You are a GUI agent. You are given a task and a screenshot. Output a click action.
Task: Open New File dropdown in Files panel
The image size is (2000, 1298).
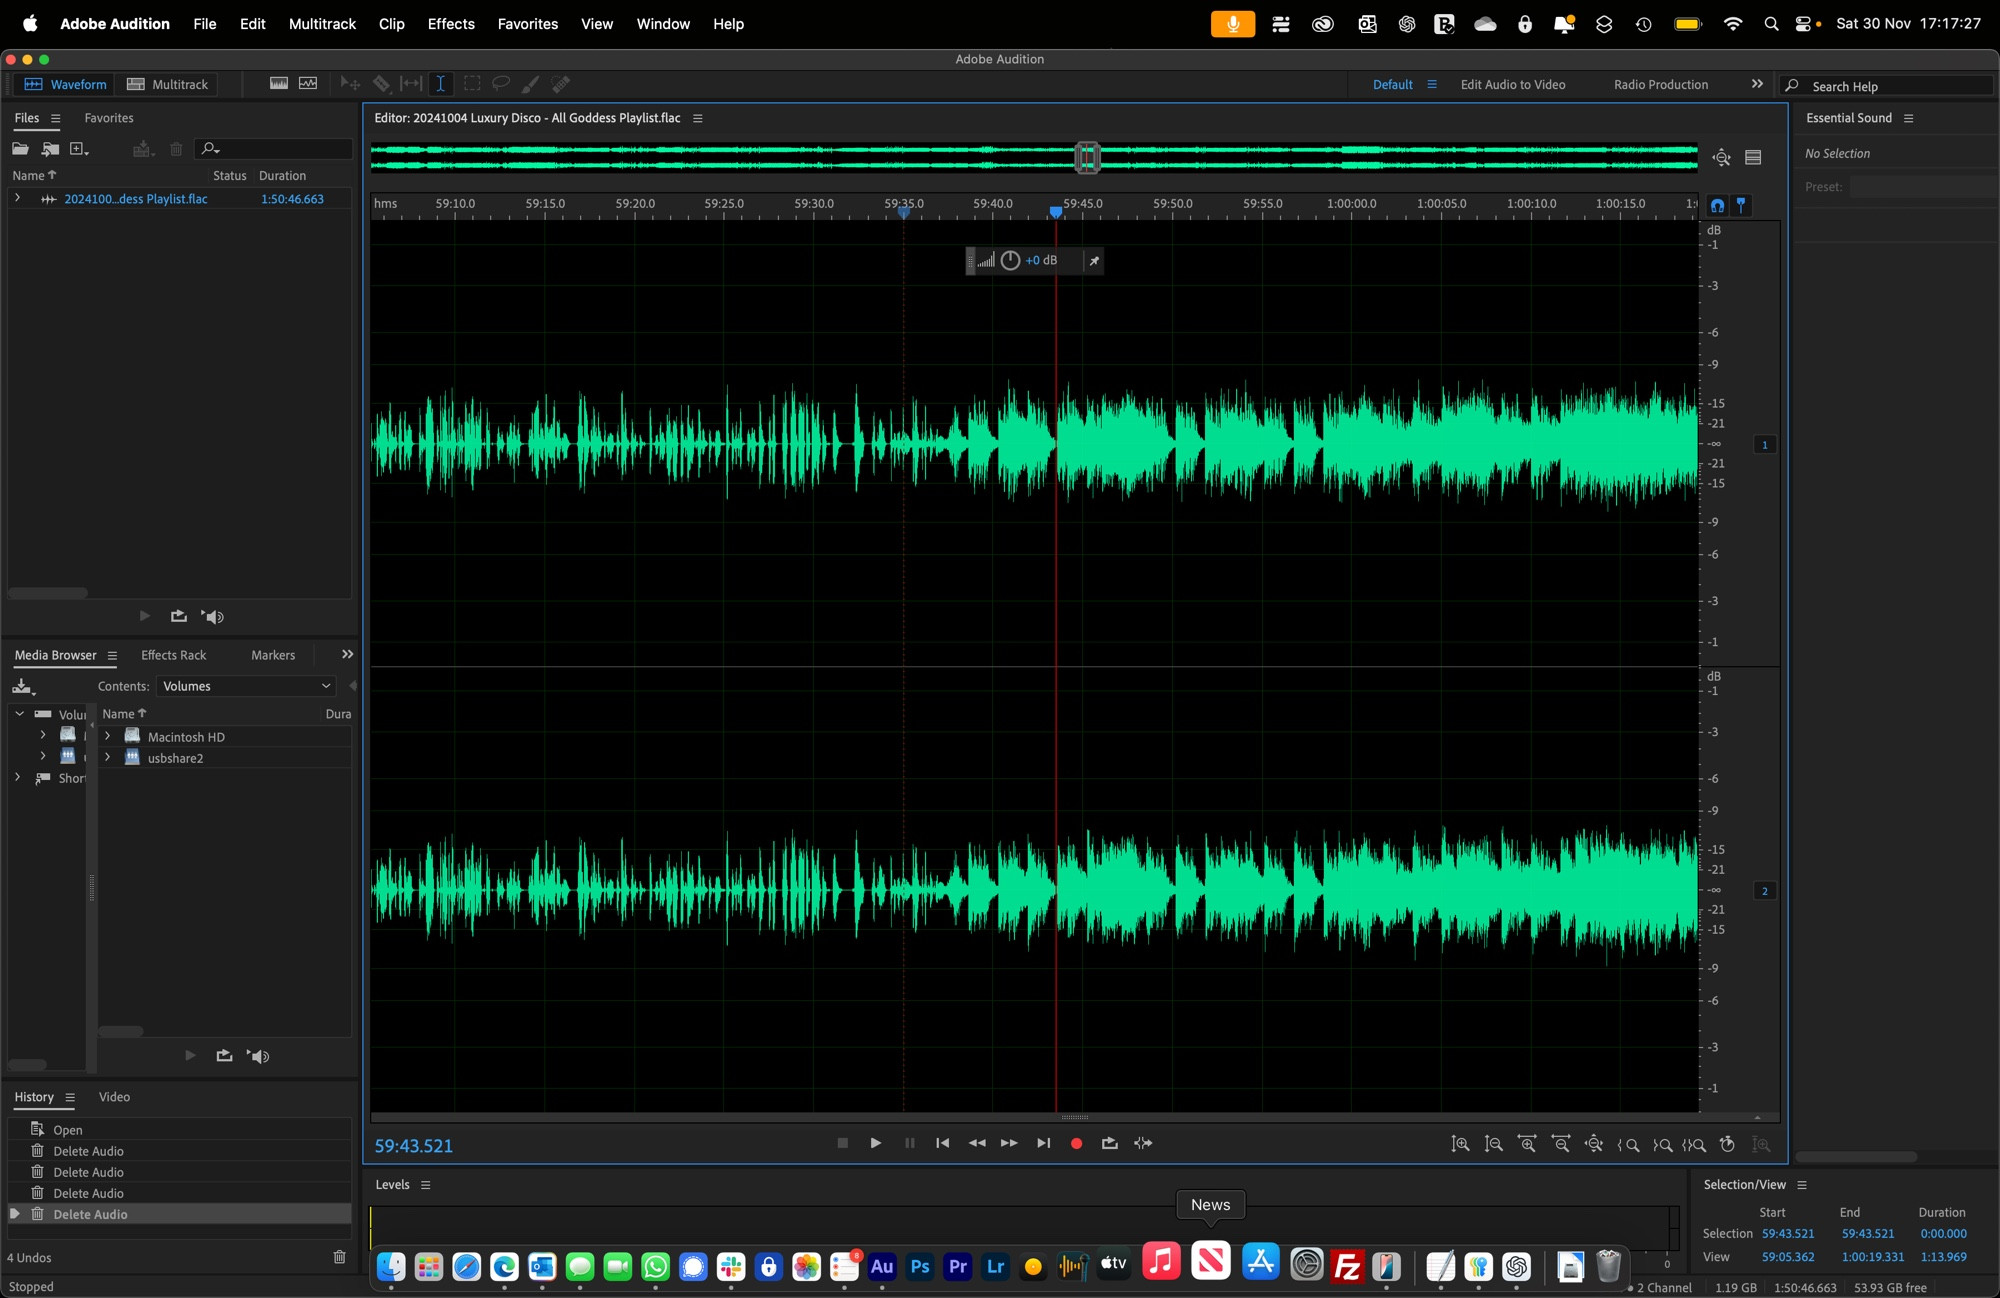pos(79,149)
